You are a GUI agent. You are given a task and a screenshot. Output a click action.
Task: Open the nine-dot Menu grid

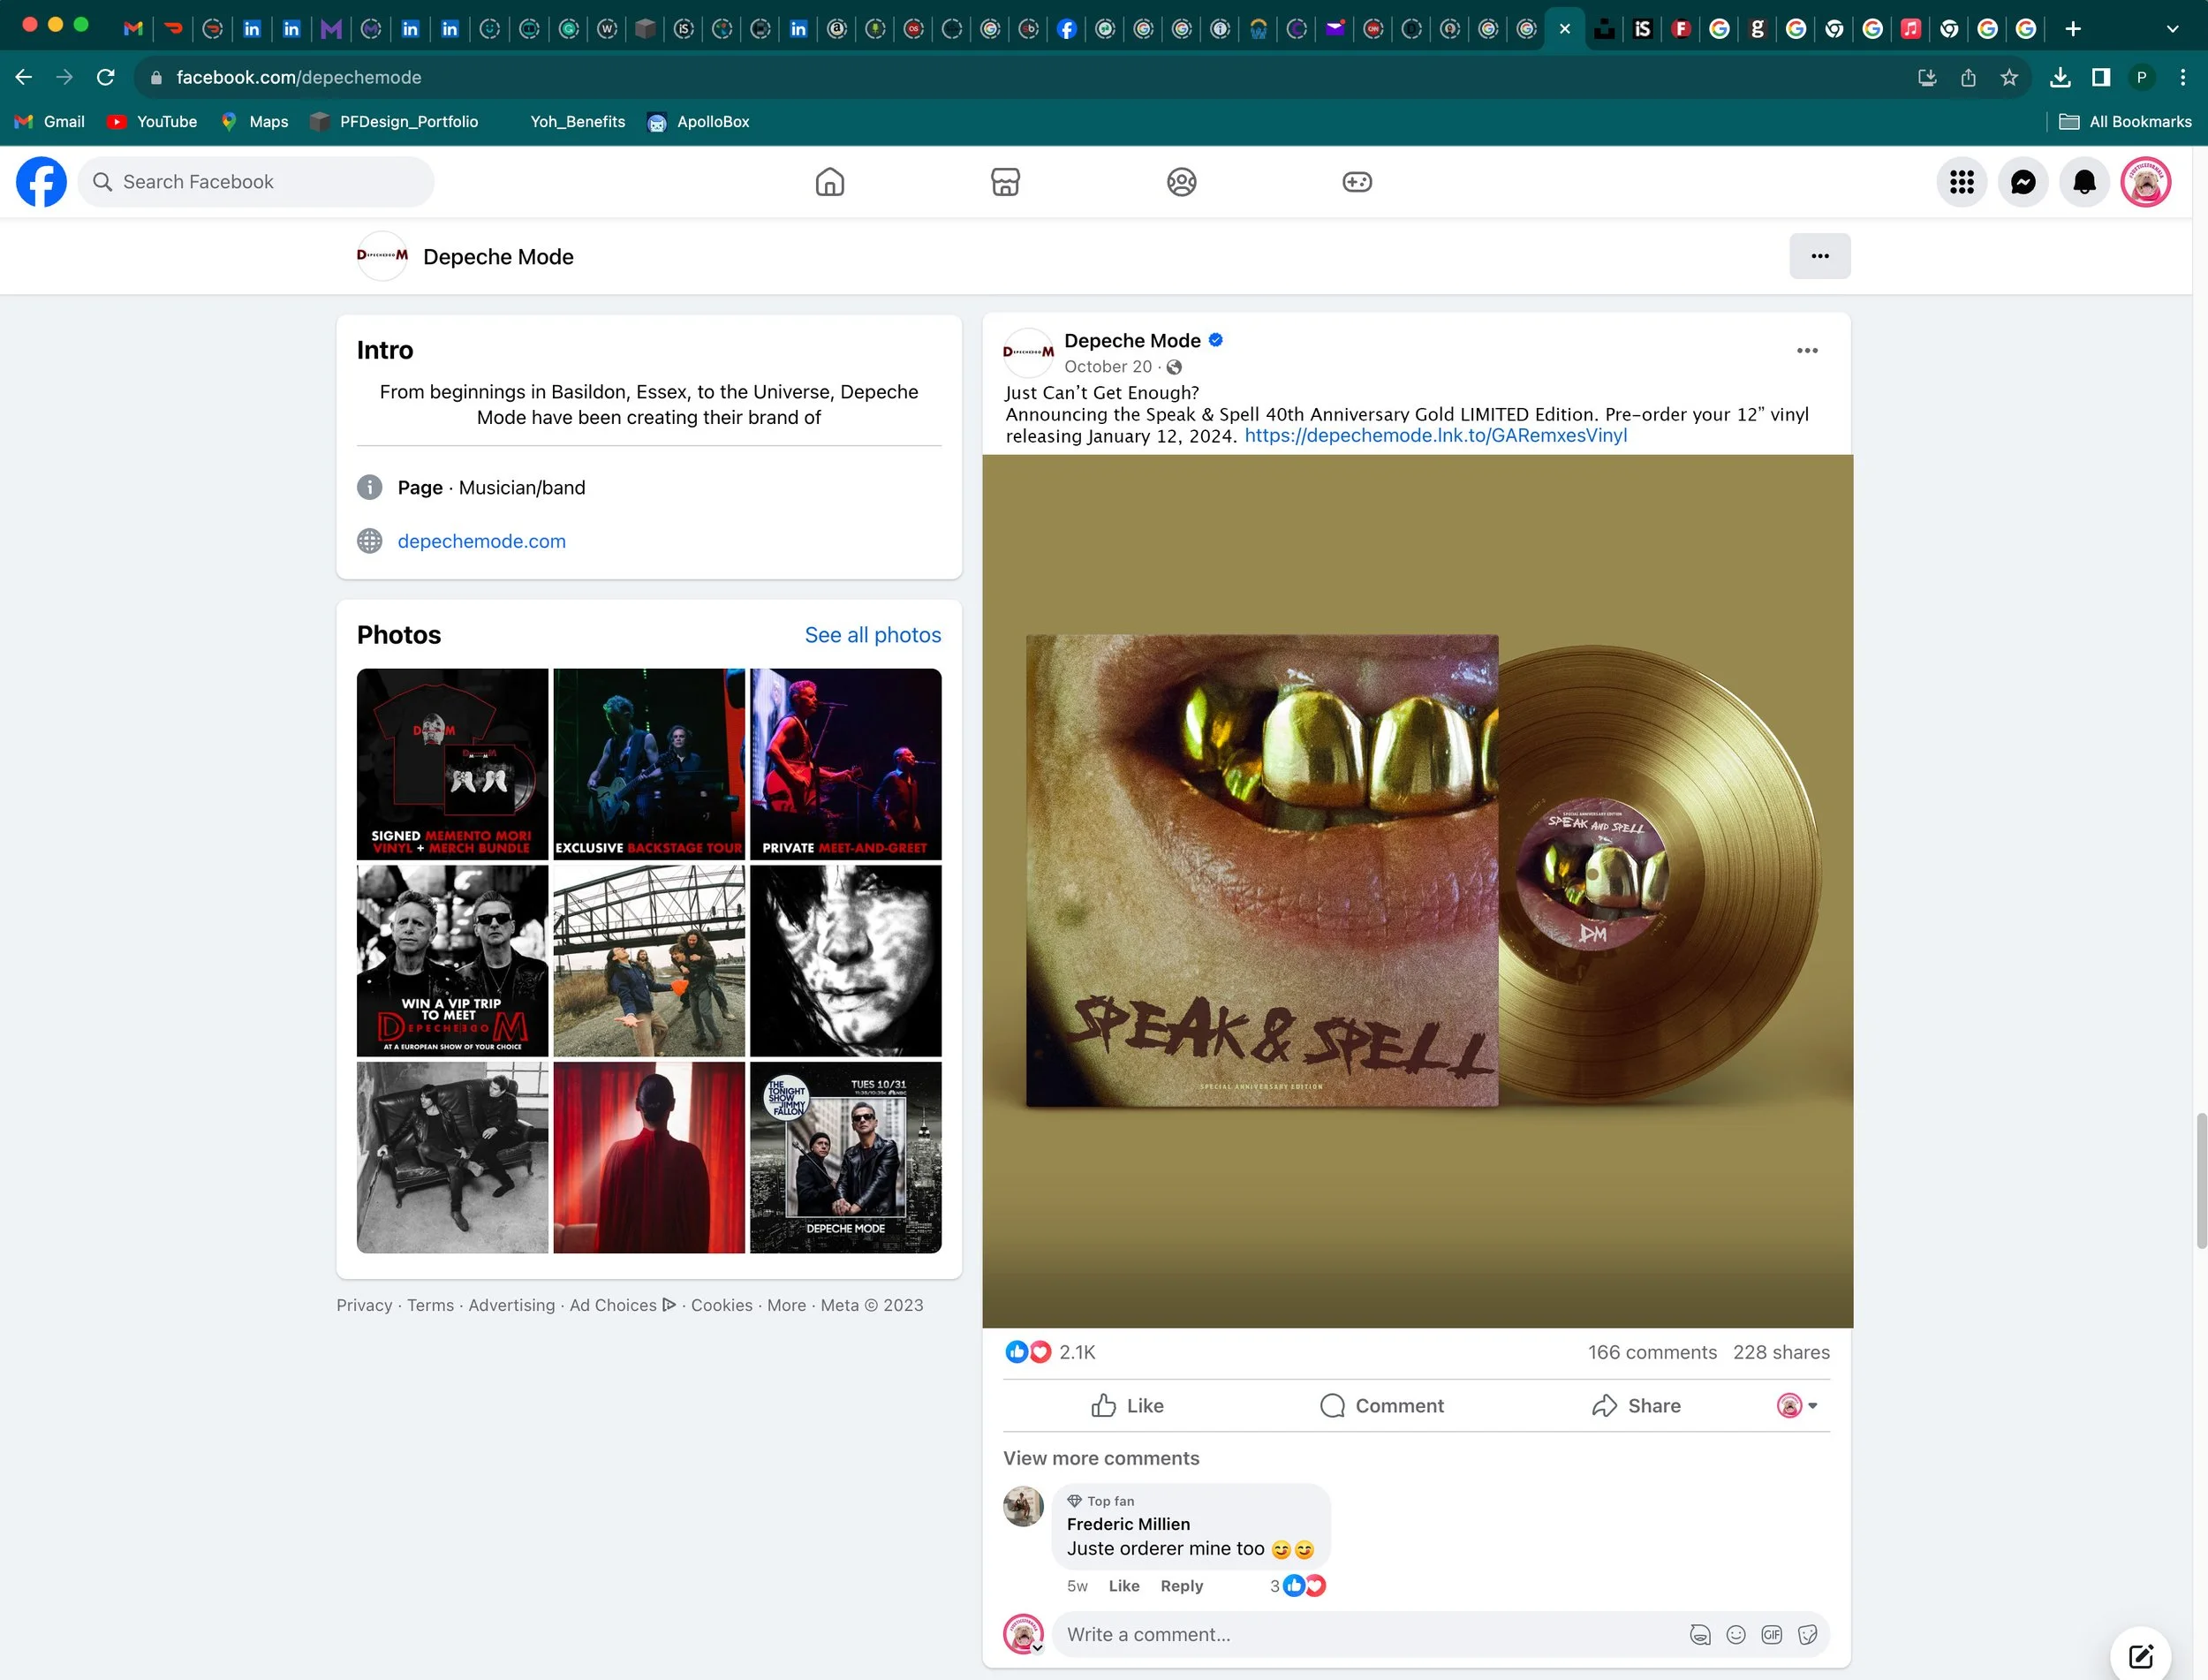pyautogui.click(x=1961, y=182)
